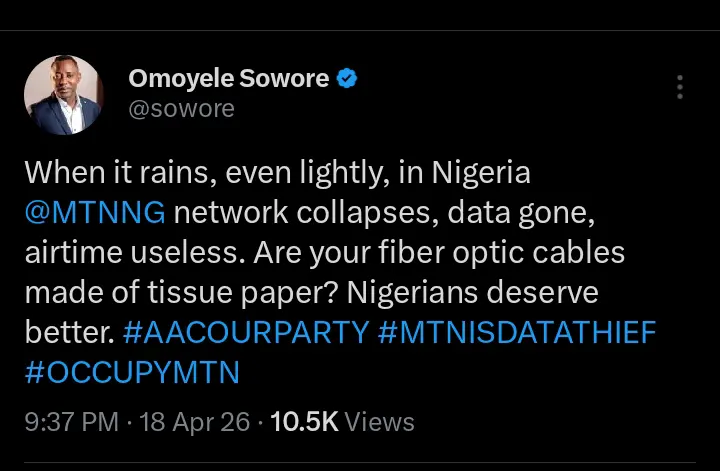
Task: Click the display name Omoyele Sowore
Action: [x=228, y=79]
